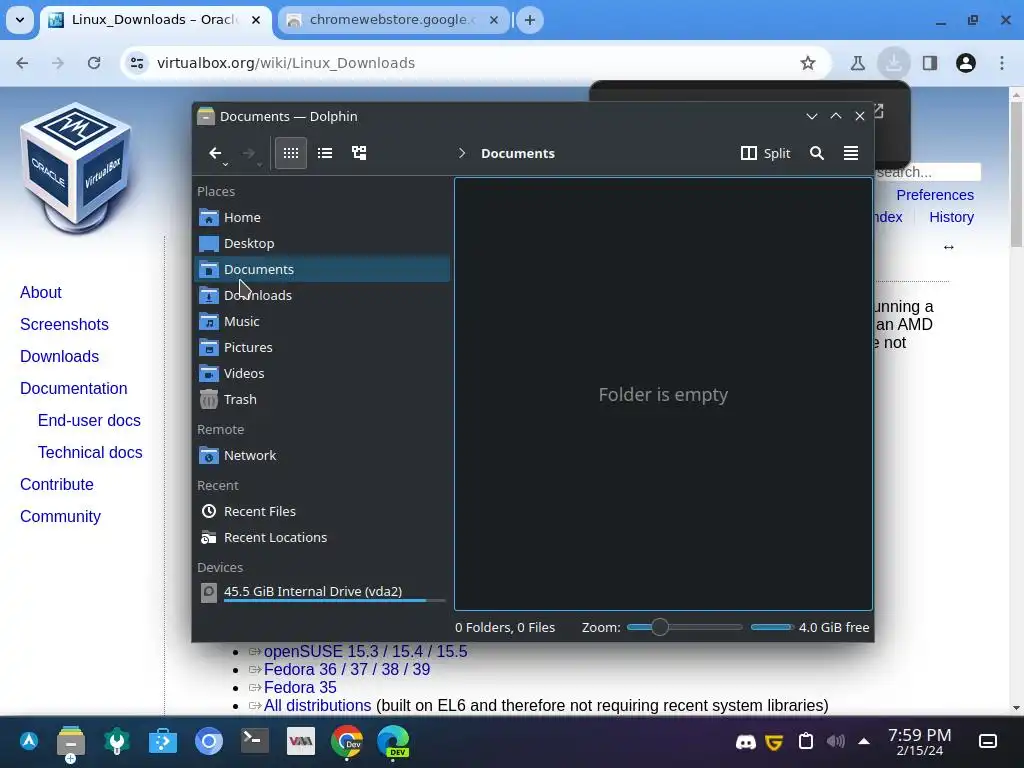The height and width of the screenshot is (768, 1024).
Task: Open Downloads link on VirtualBox site
Action: click(x=59, y=356)
